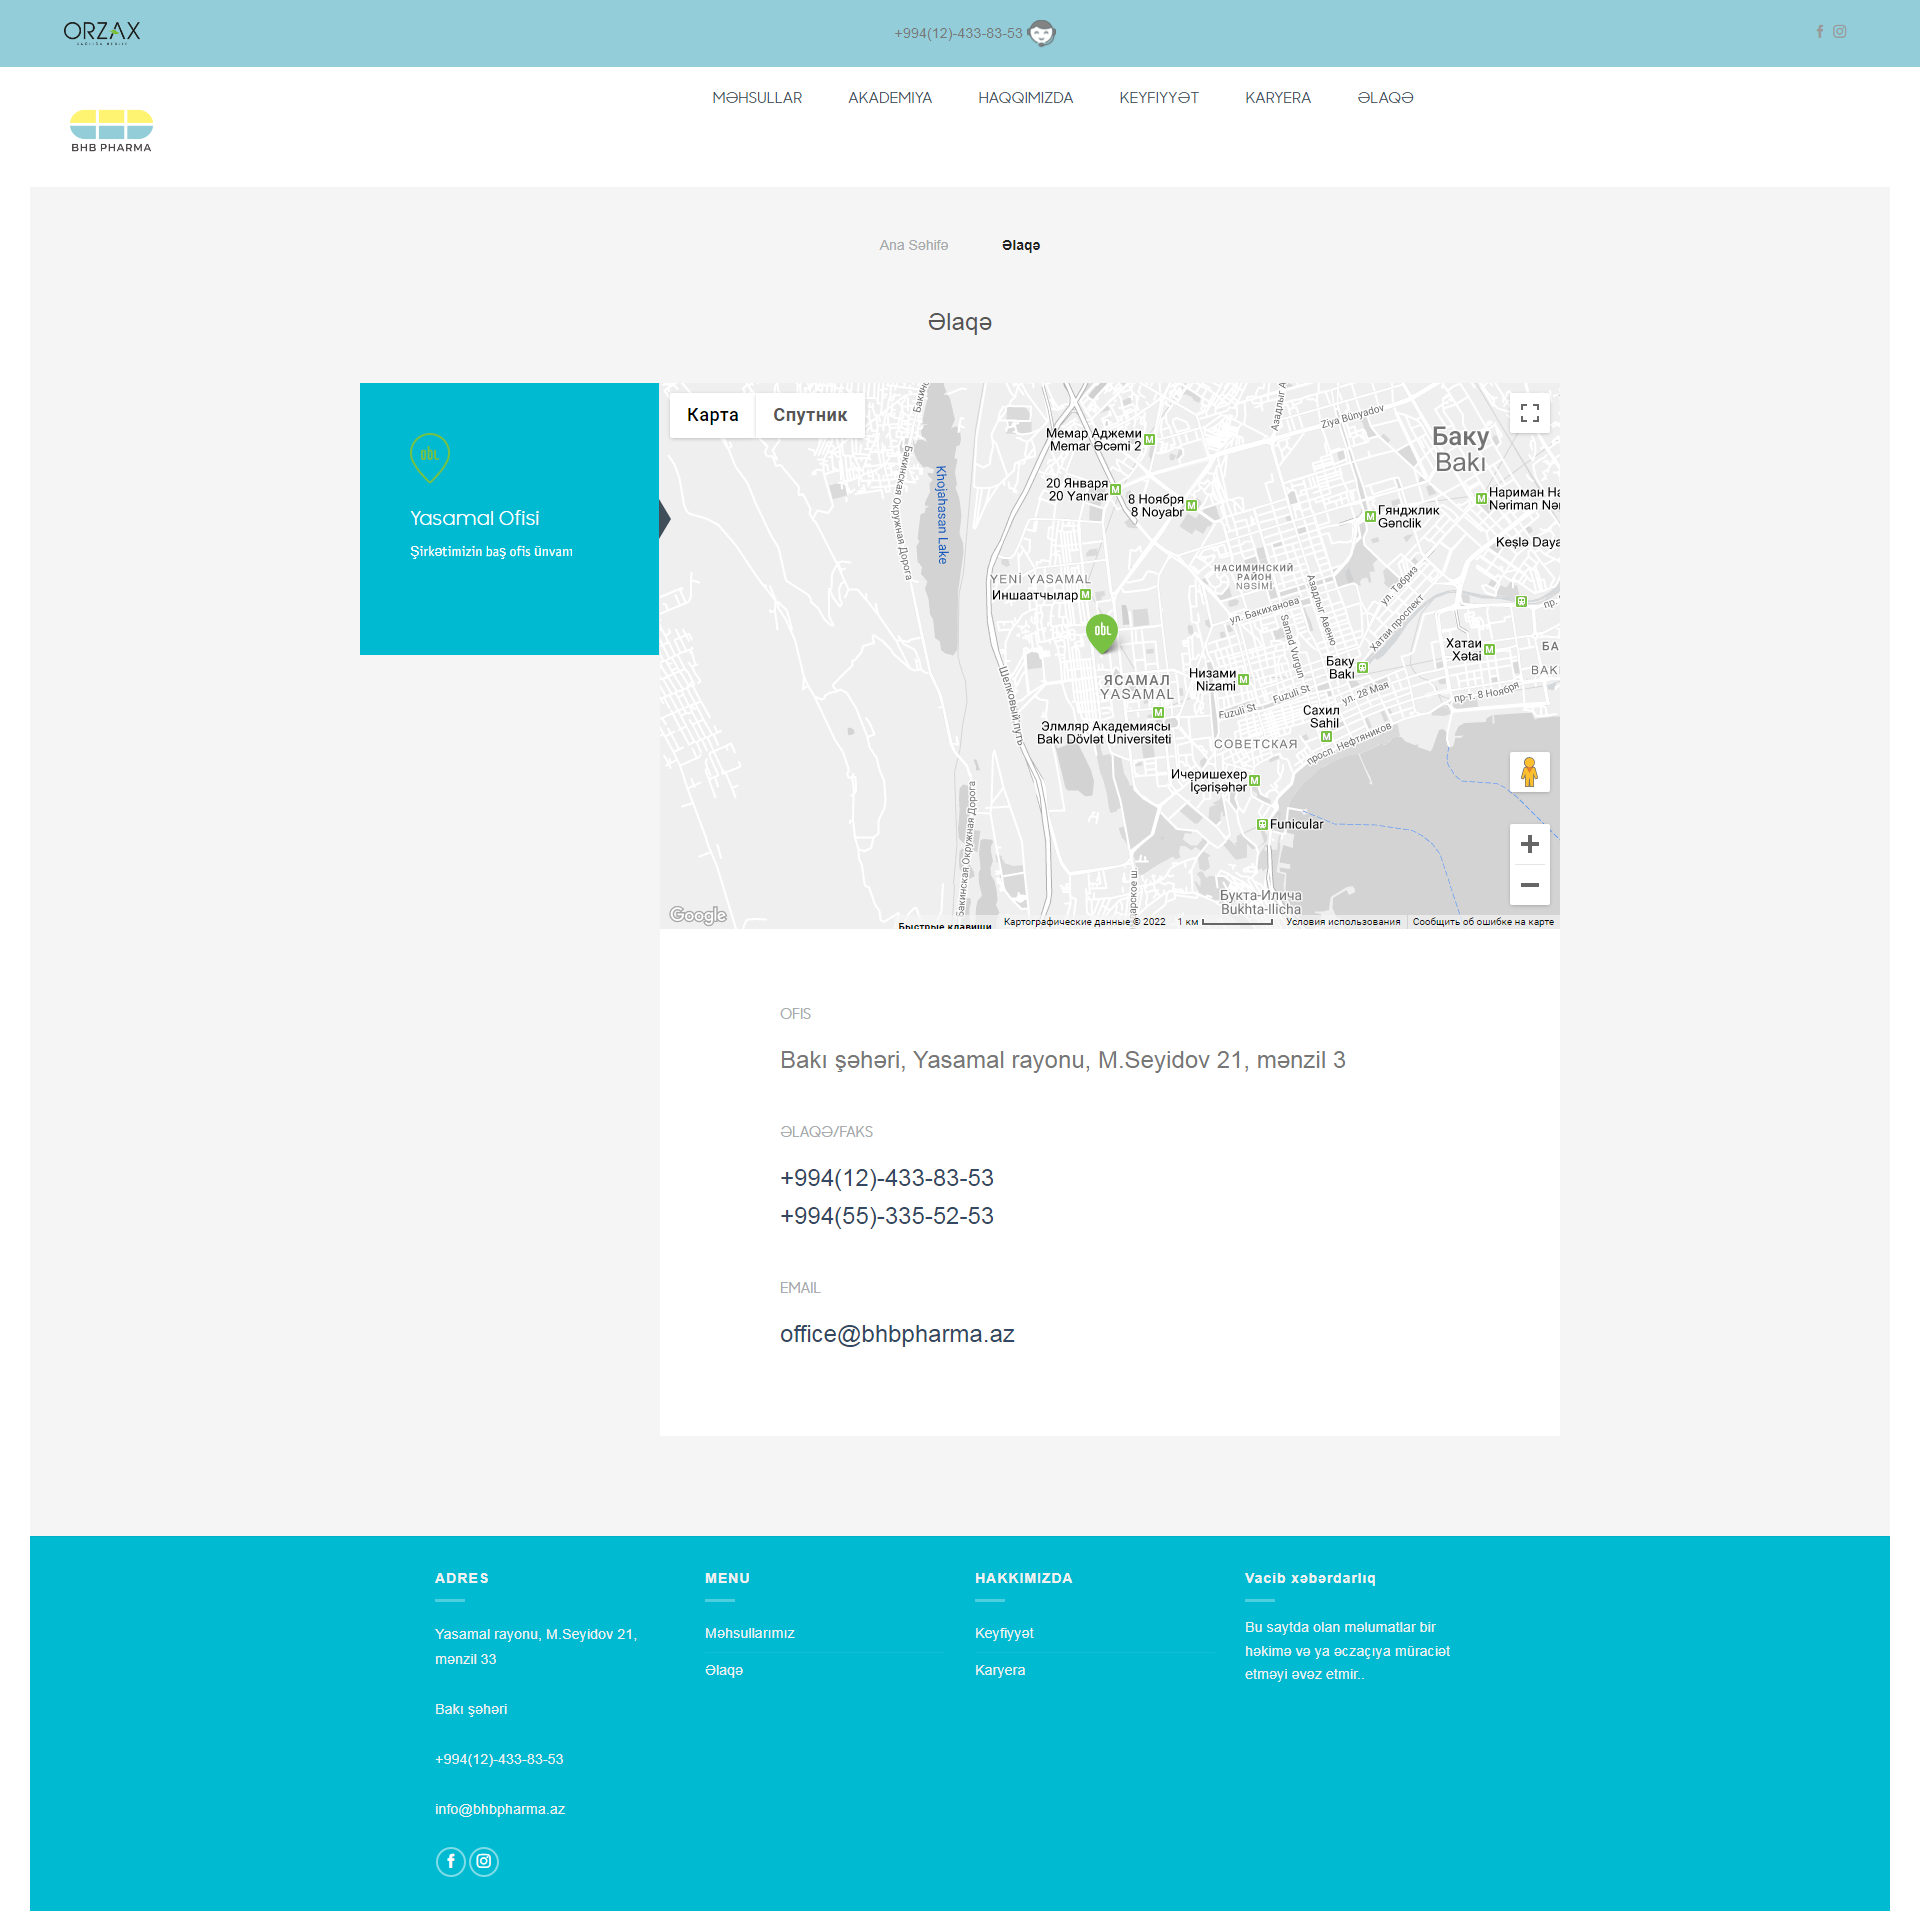Select the HAQQIMIZDA navigation tab

(1026, 98)
